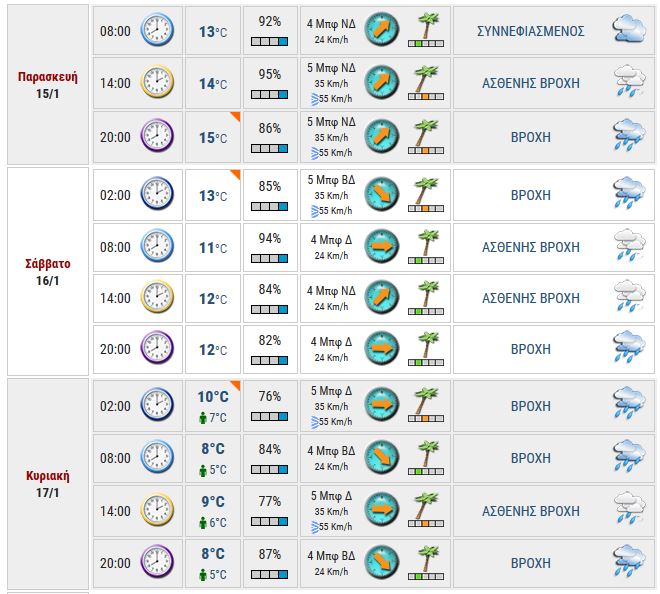Click the palm tree icon in Sunday 02:00 row
This screenshot has width=660, height=594.
(427, 401)
